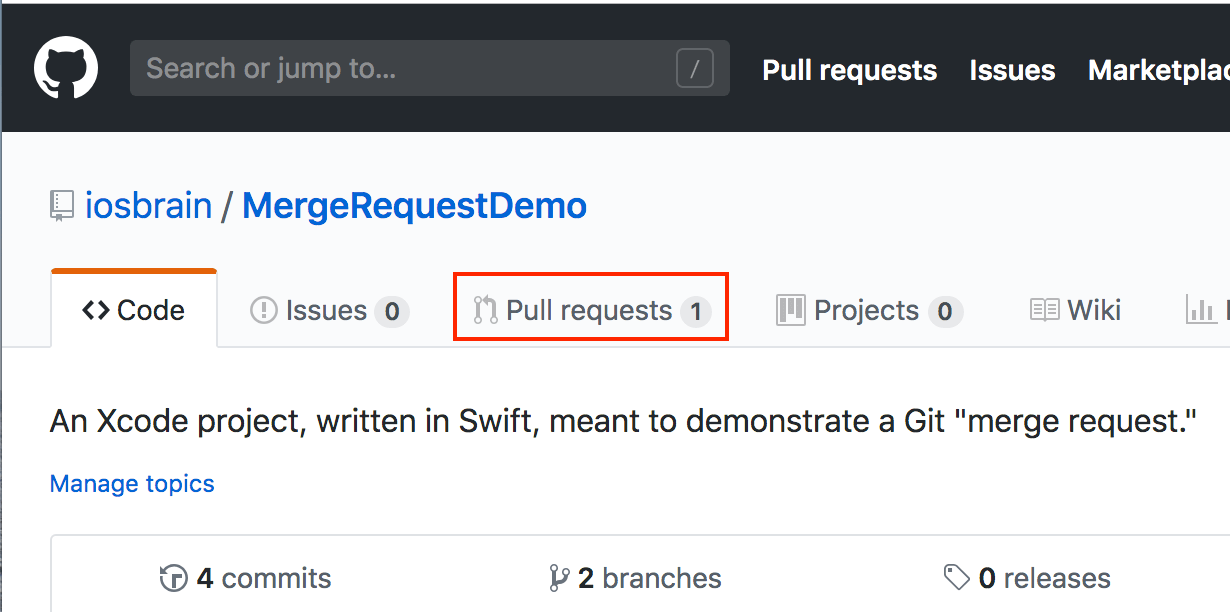Open Pull requests in top navigation
The image size is (1230, 612).
pyautogui.click(x=849, y=70)
